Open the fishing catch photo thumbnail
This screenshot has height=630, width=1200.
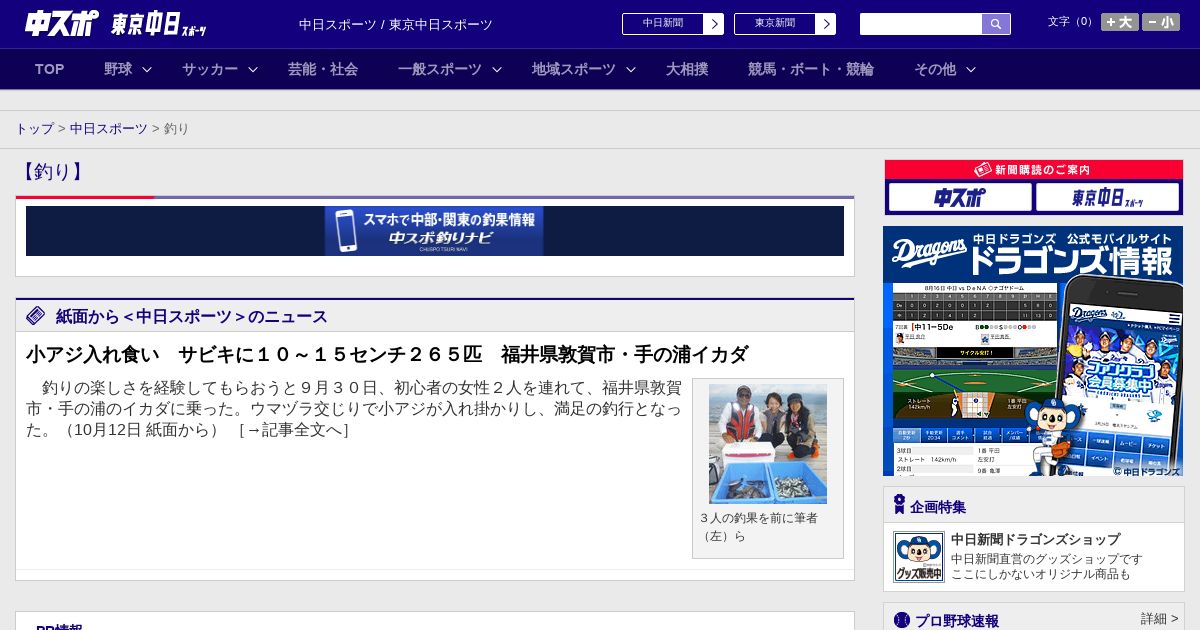(x=767, y=443)
